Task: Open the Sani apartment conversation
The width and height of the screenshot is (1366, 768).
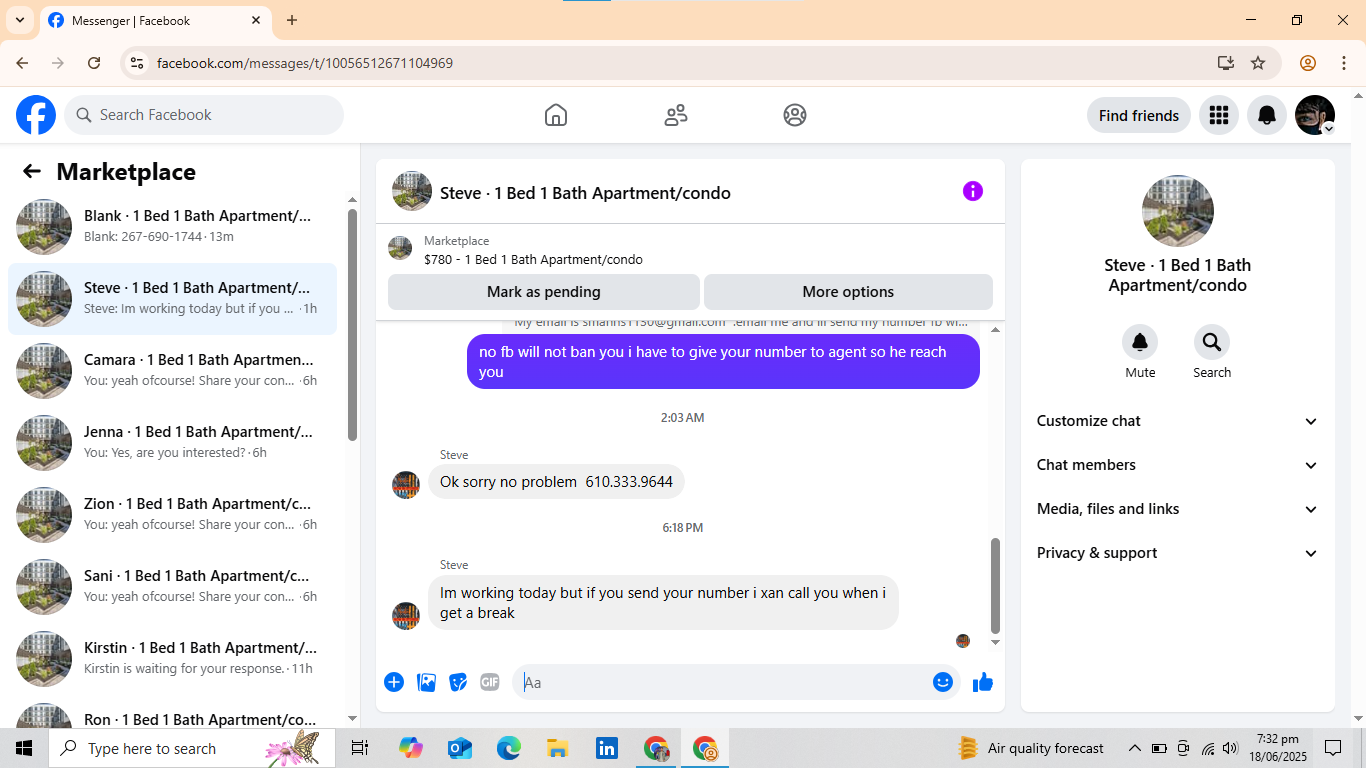Action: 172,587
